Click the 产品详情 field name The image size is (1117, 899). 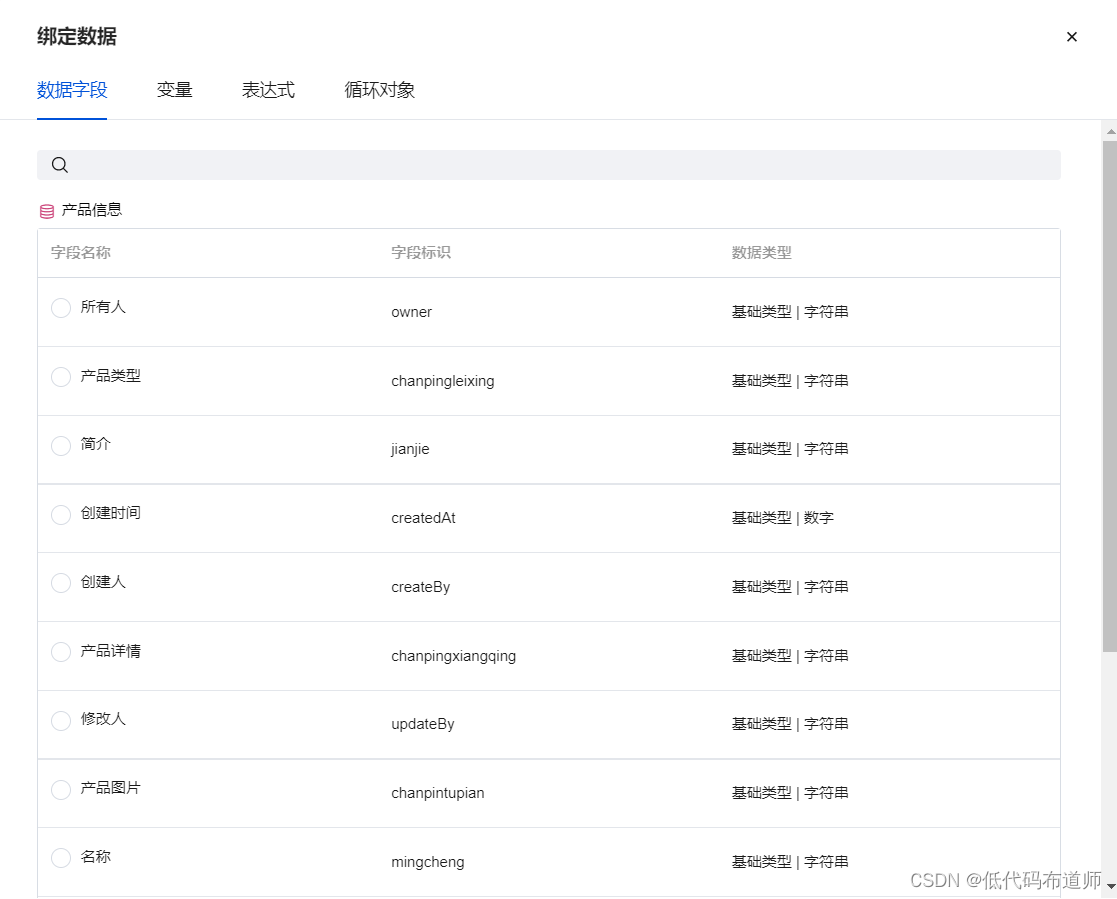pos(110,650)
